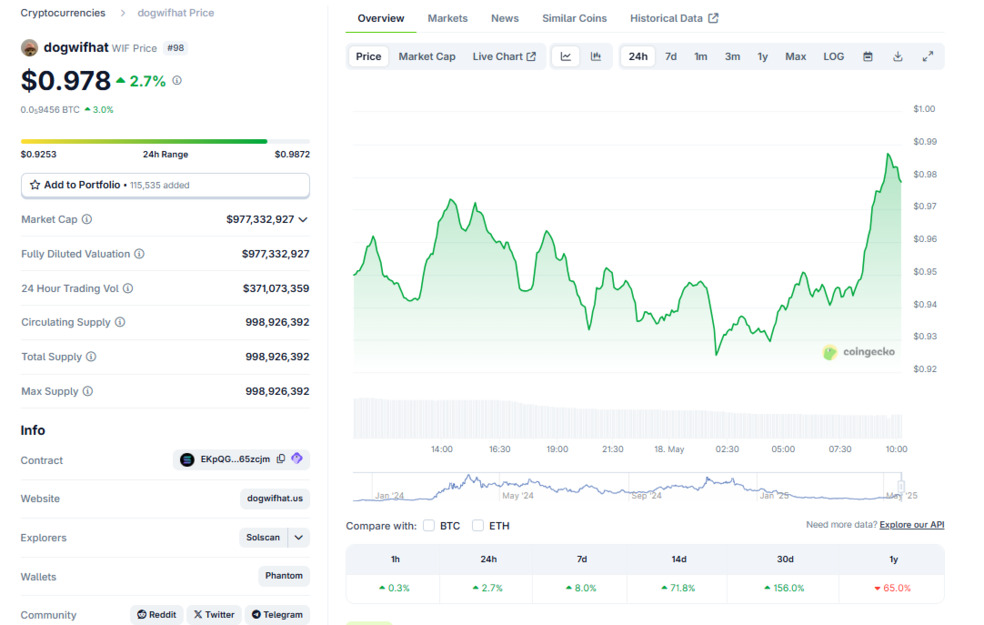Screen dimensions: 984x625
Task: Open the Overview tab
Action: pyautogui.click(x=381, y=18)
